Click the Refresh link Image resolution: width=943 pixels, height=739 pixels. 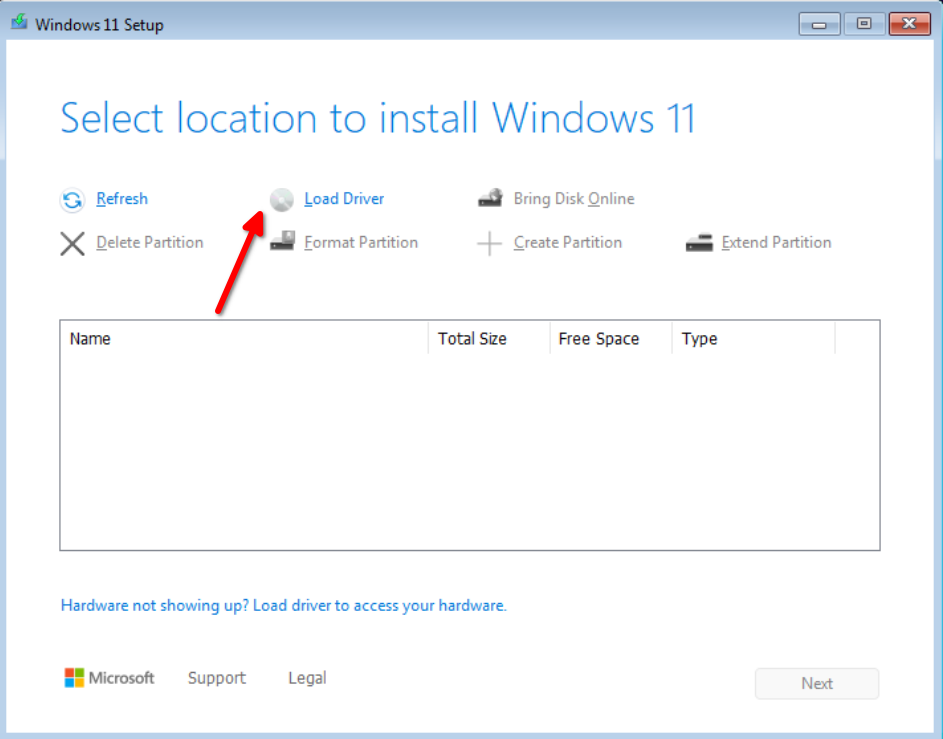[122, 199]
